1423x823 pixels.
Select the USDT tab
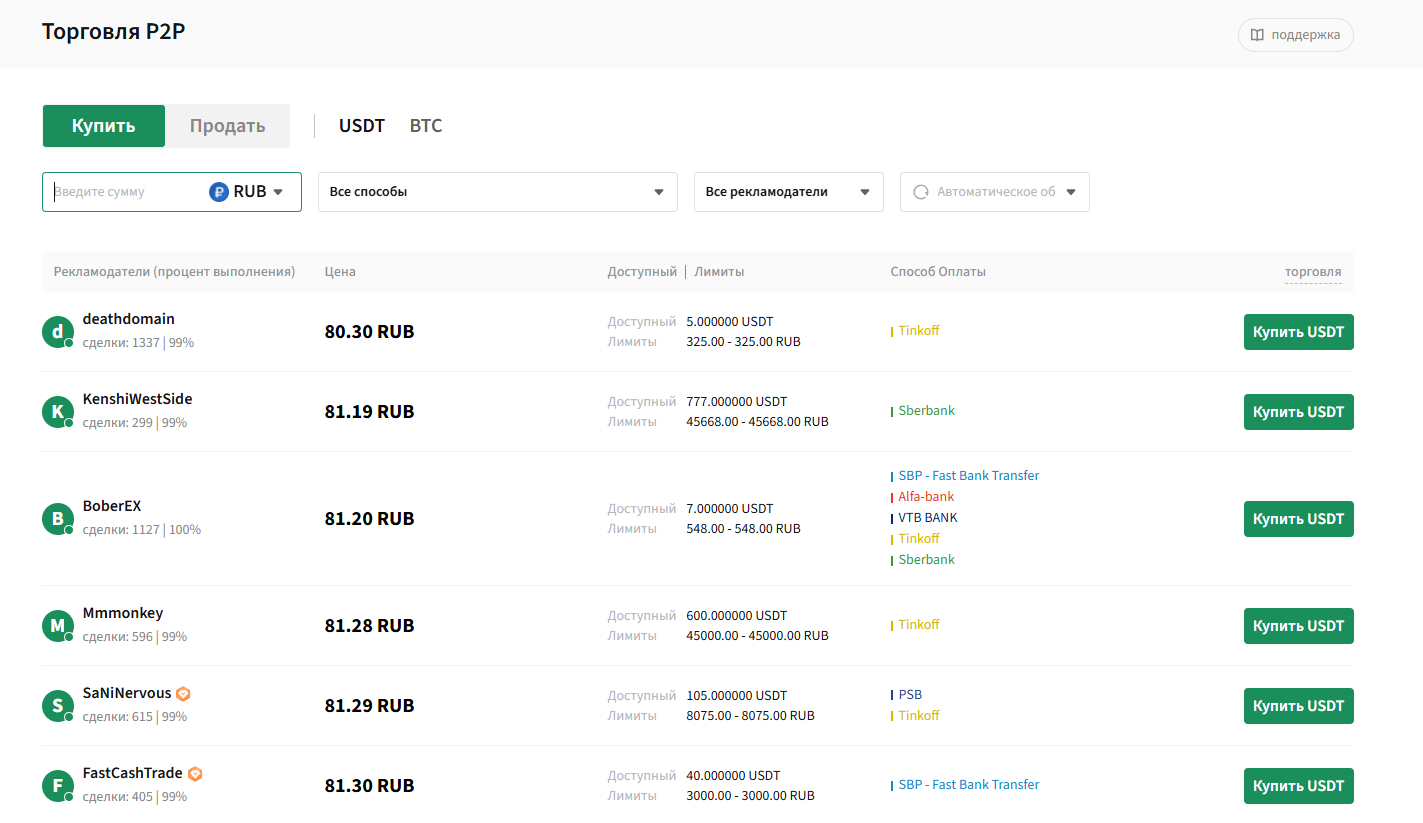362,126
